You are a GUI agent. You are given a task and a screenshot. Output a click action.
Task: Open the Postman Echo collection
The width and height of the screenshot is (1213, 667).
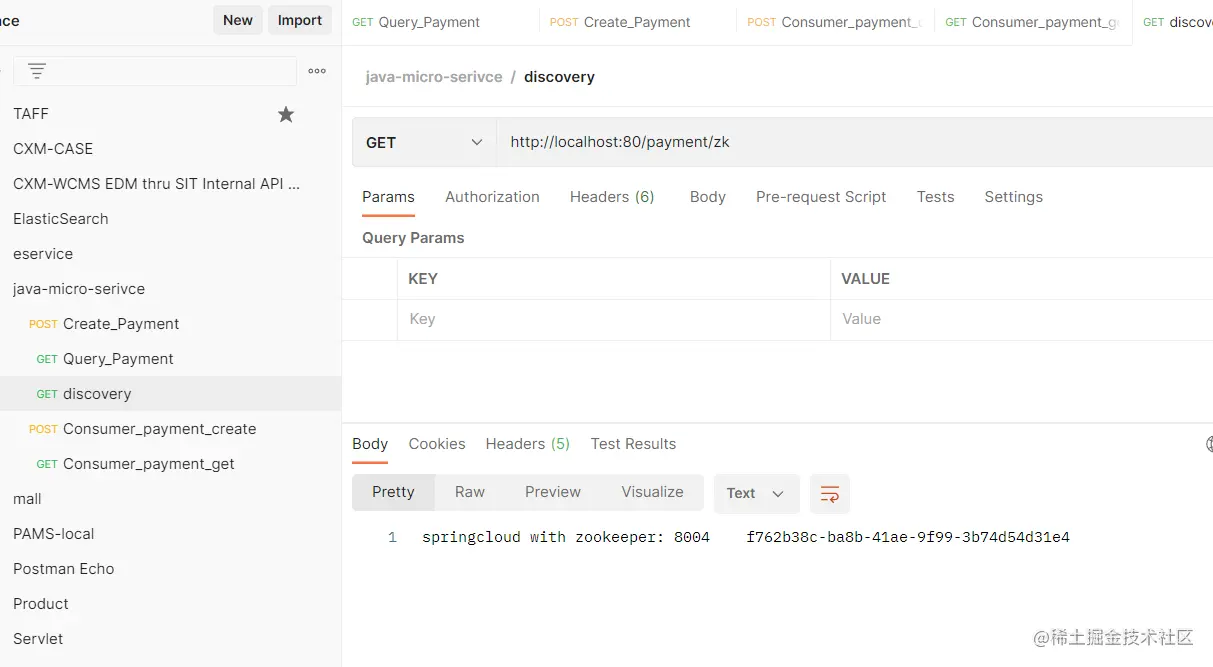pyautogui.click(x=64, y=569)
